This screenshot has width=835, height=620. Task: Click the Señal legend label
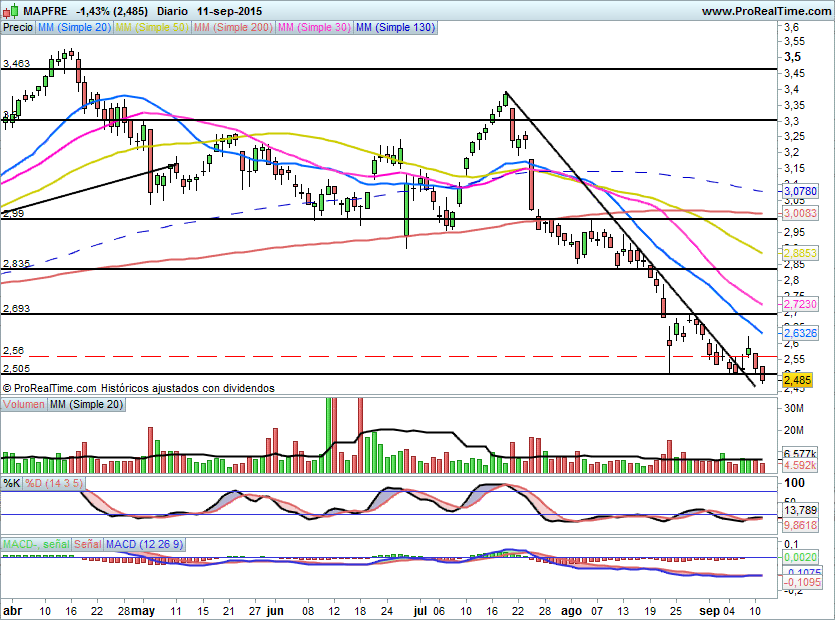(88, 544)
